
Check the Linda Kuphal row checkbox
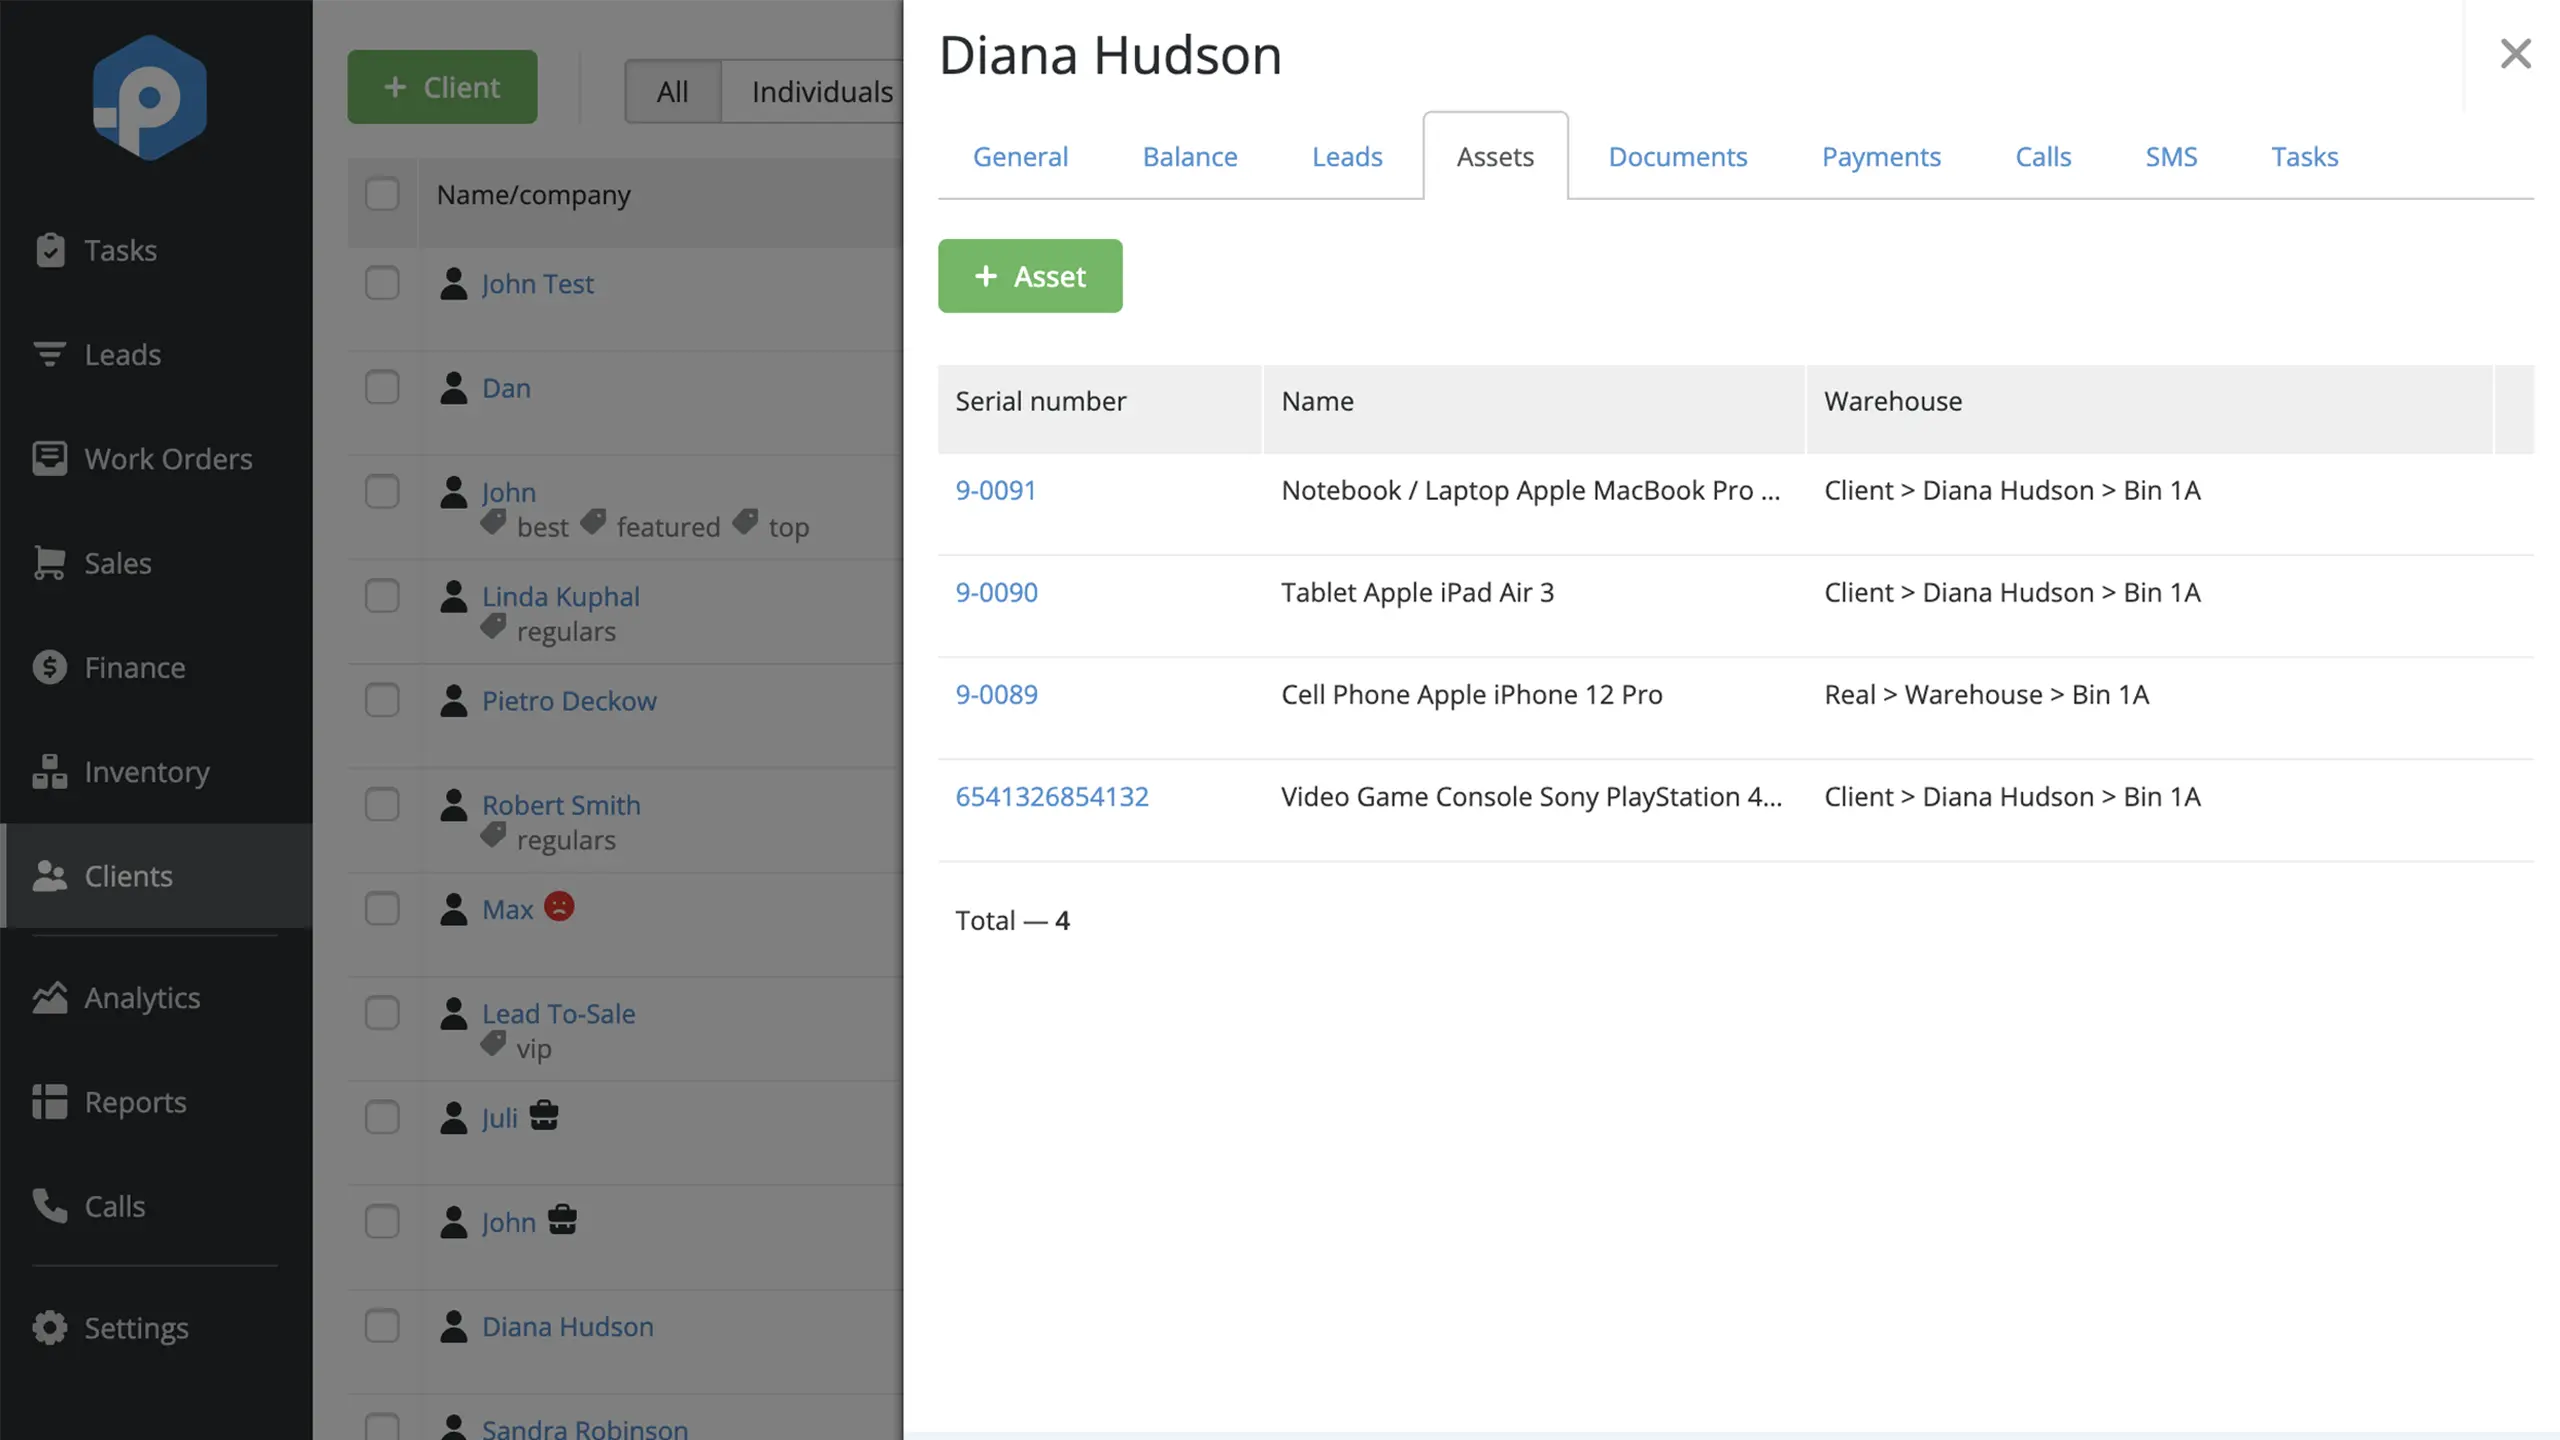[x=382, y=596]
